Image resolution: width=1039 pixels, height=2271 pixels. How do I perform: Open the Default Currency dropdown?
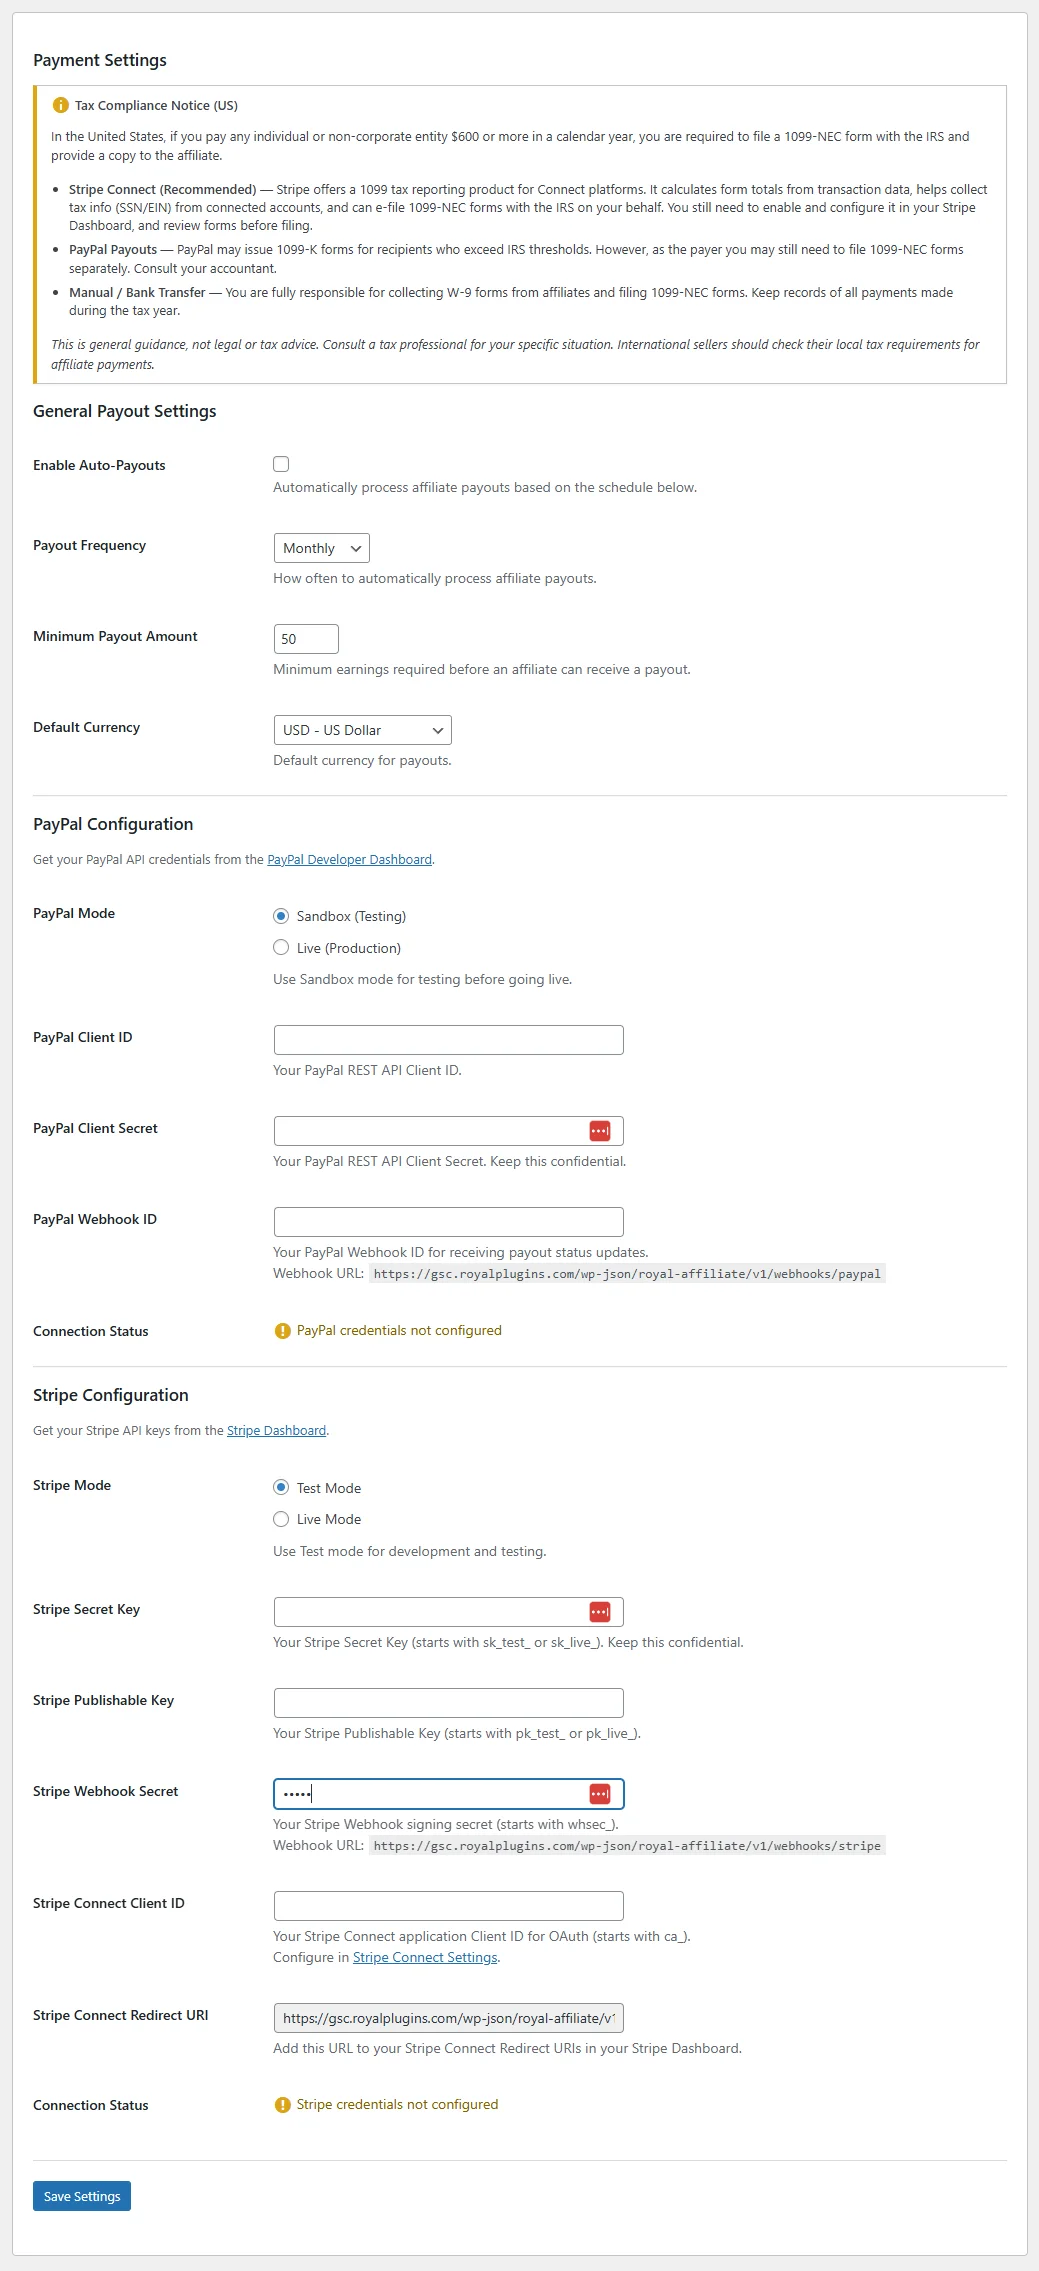coord(360,729)
